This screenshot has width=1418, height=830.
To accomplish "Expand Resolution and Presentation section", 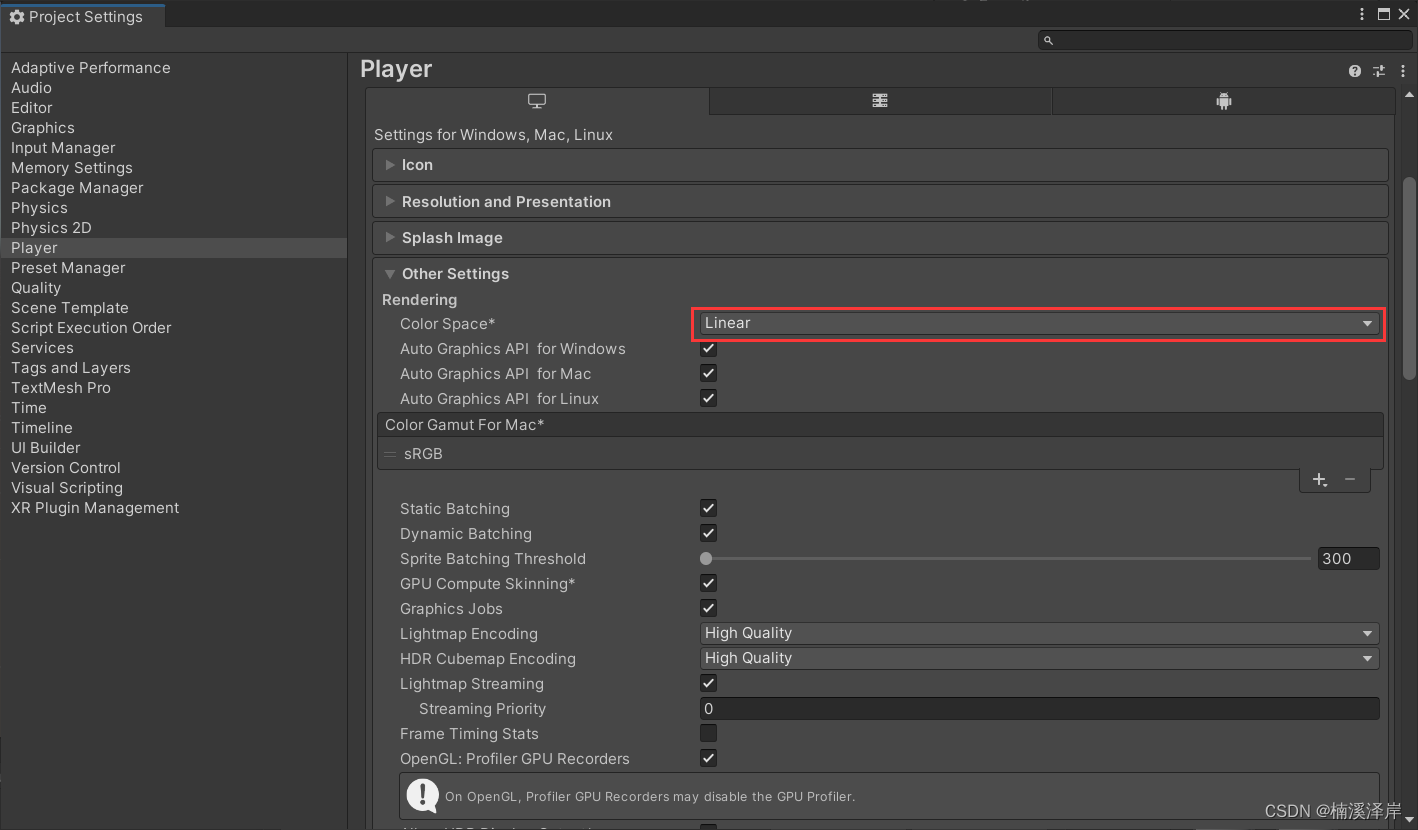I will [880, 201].
